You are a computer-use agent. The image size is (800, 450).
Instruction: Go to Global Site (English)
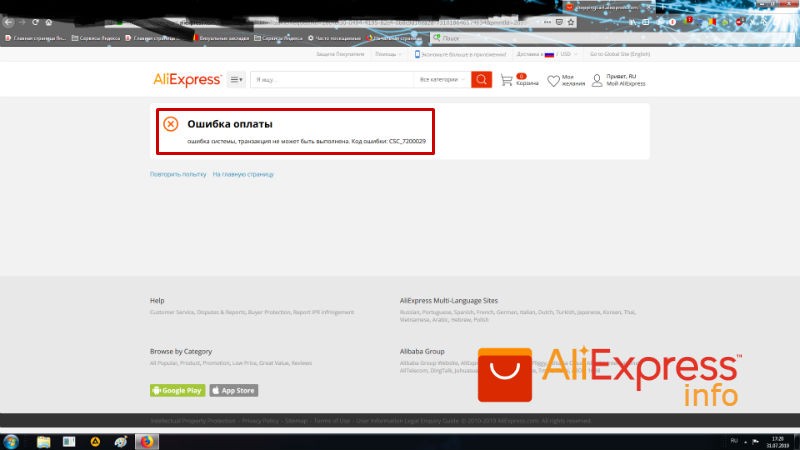point(620,54)
